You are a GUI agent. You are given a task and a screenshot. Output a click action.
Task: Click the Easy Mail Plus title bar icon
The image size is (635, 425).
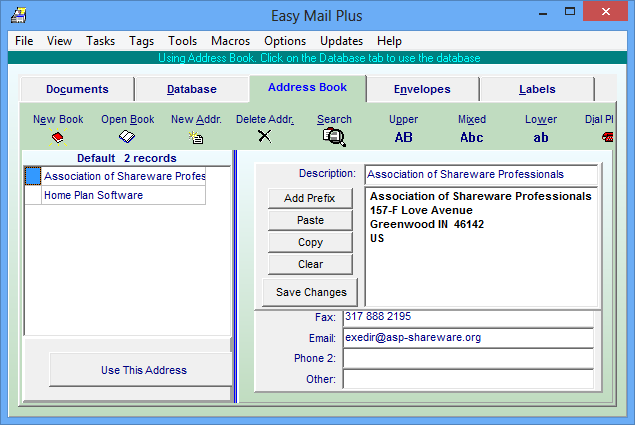point(19,16)
